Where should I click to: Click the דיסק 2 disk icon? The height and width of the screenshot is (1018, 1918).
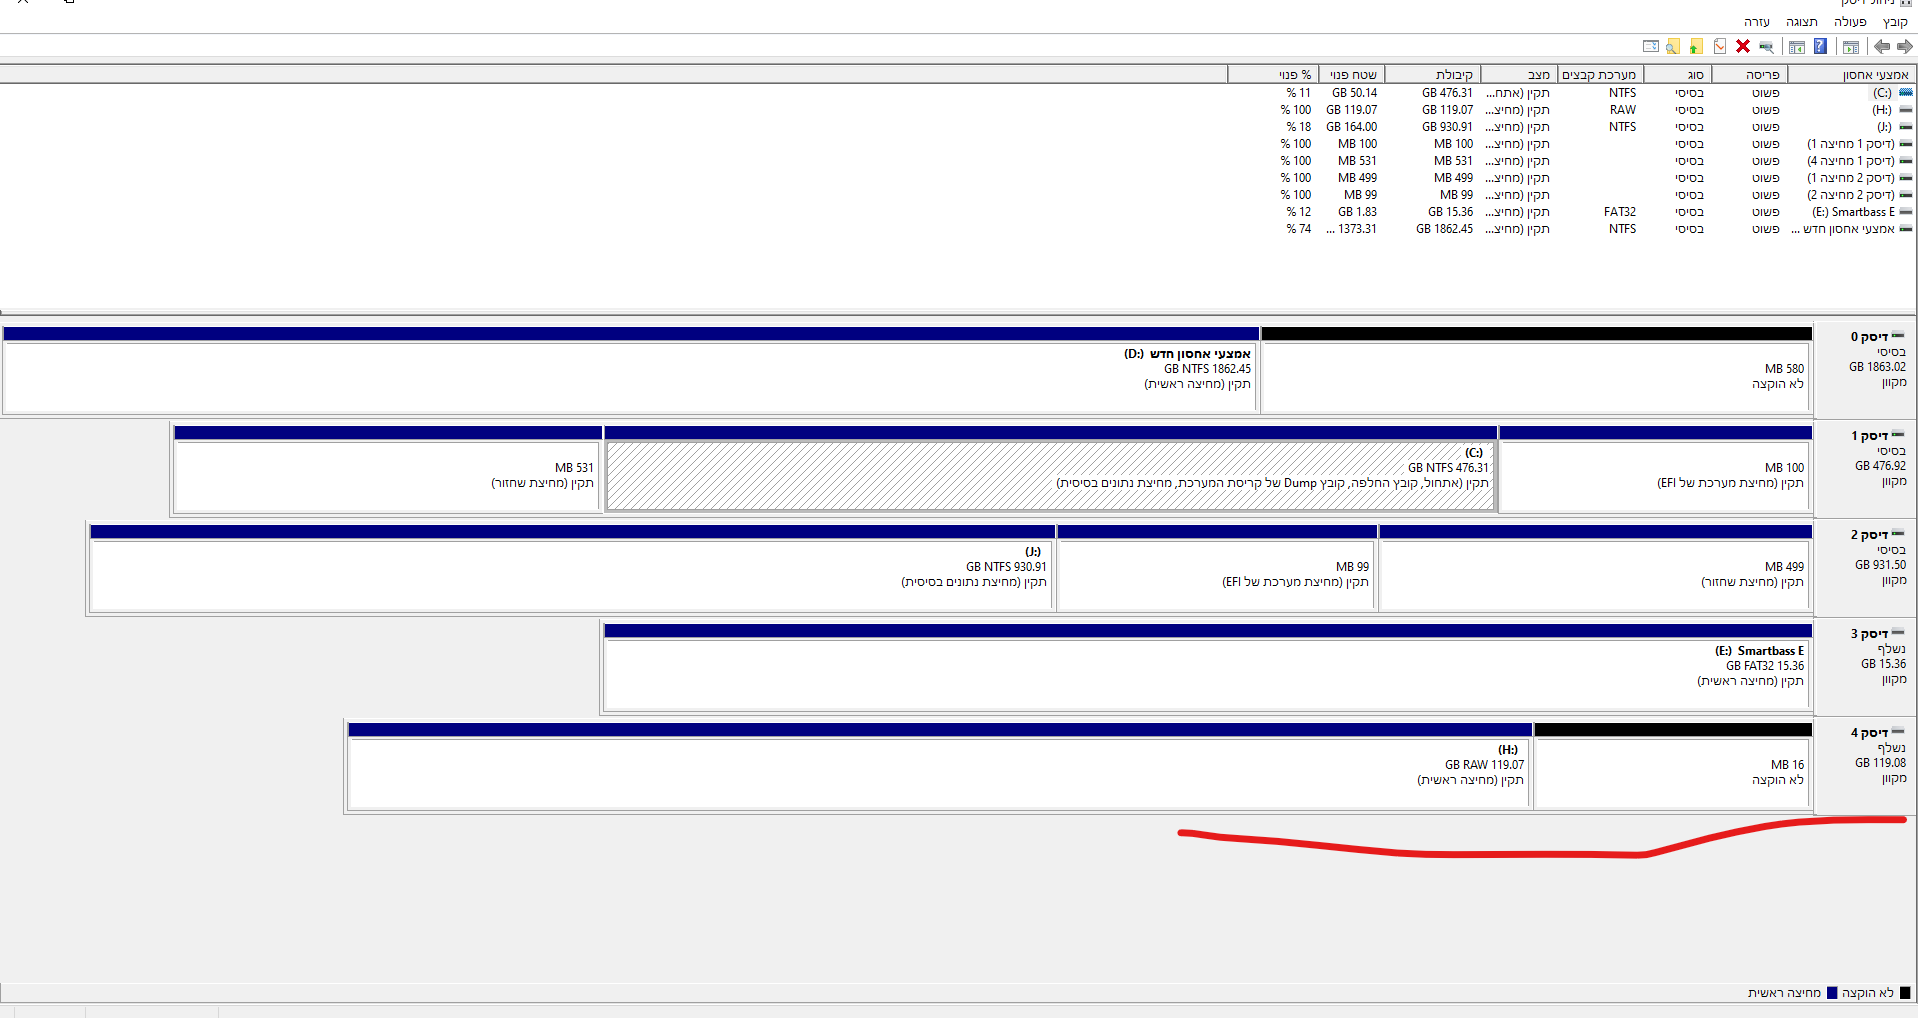pos(1898,534)
